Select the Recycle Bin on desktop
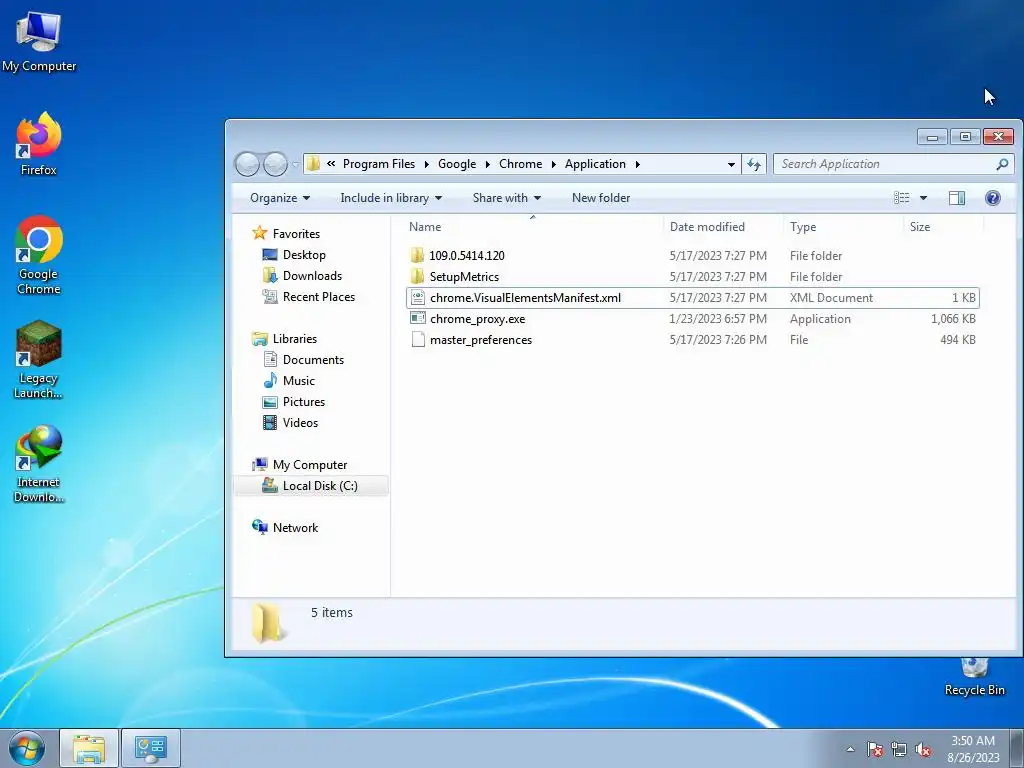Image resolution: width=1024 pixels, height=768 pixels. click(974, 678)
